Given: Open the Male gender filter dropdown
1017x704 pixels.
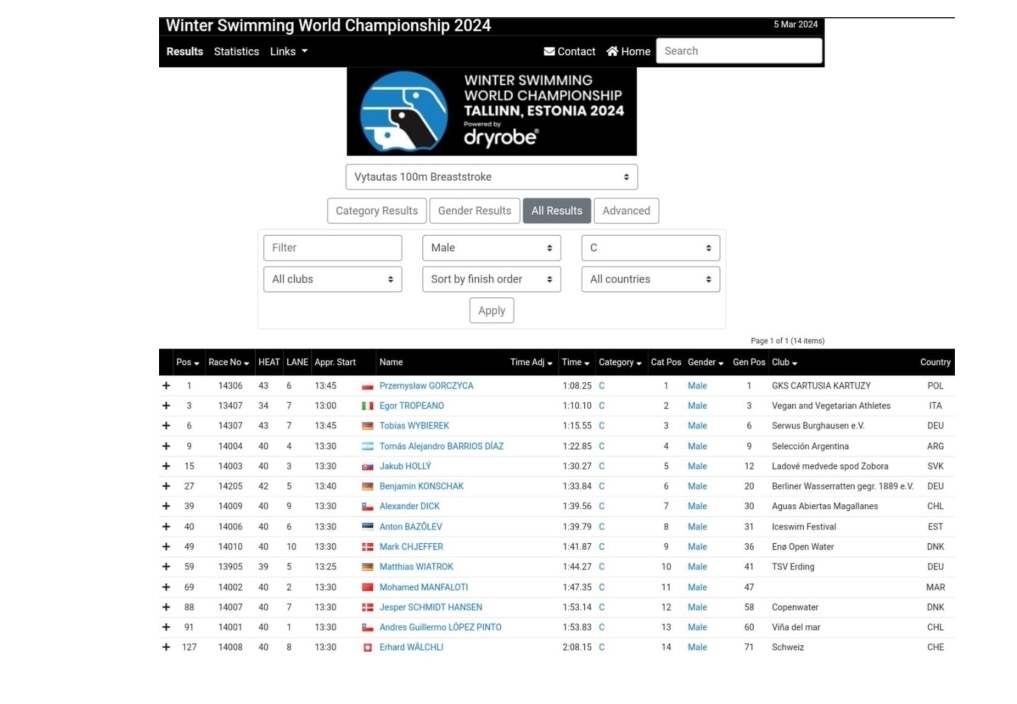Looking at the screenshot, I should click(x=491, y=248).
